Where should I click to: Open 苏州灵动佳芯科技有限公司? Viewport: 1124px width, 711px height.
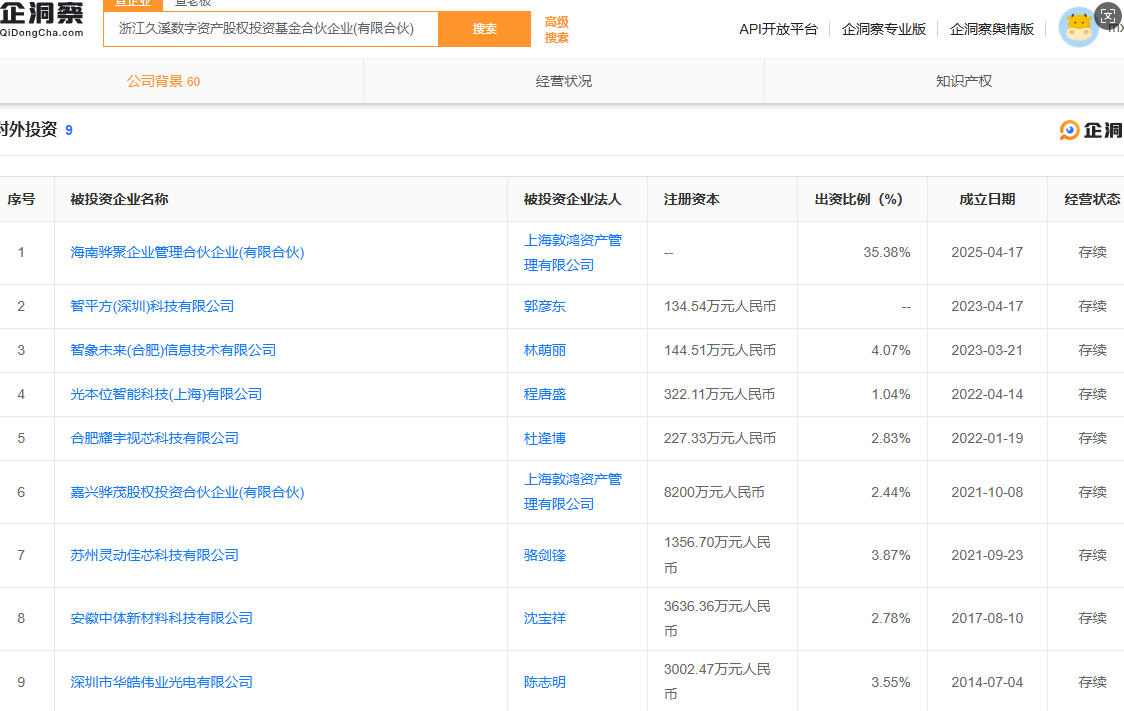click(x=154, y=555)
